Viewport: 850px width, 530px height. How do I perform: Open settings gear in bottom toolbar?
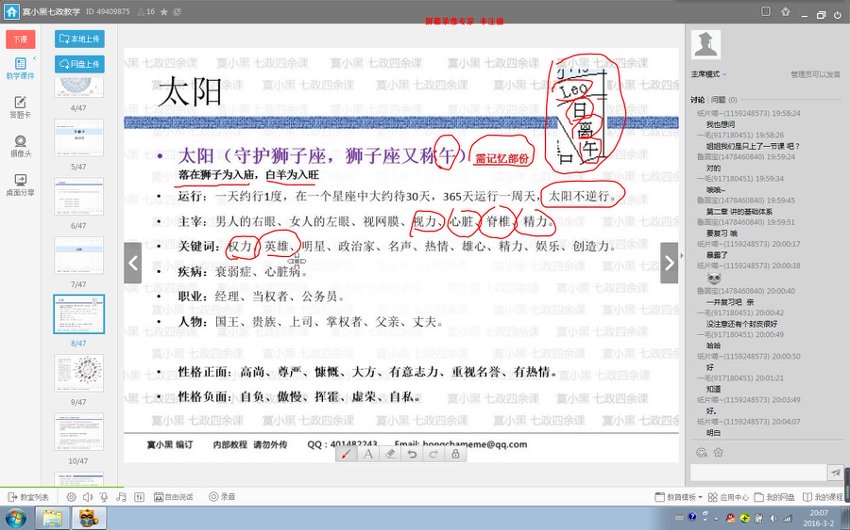tap(71, 497)
